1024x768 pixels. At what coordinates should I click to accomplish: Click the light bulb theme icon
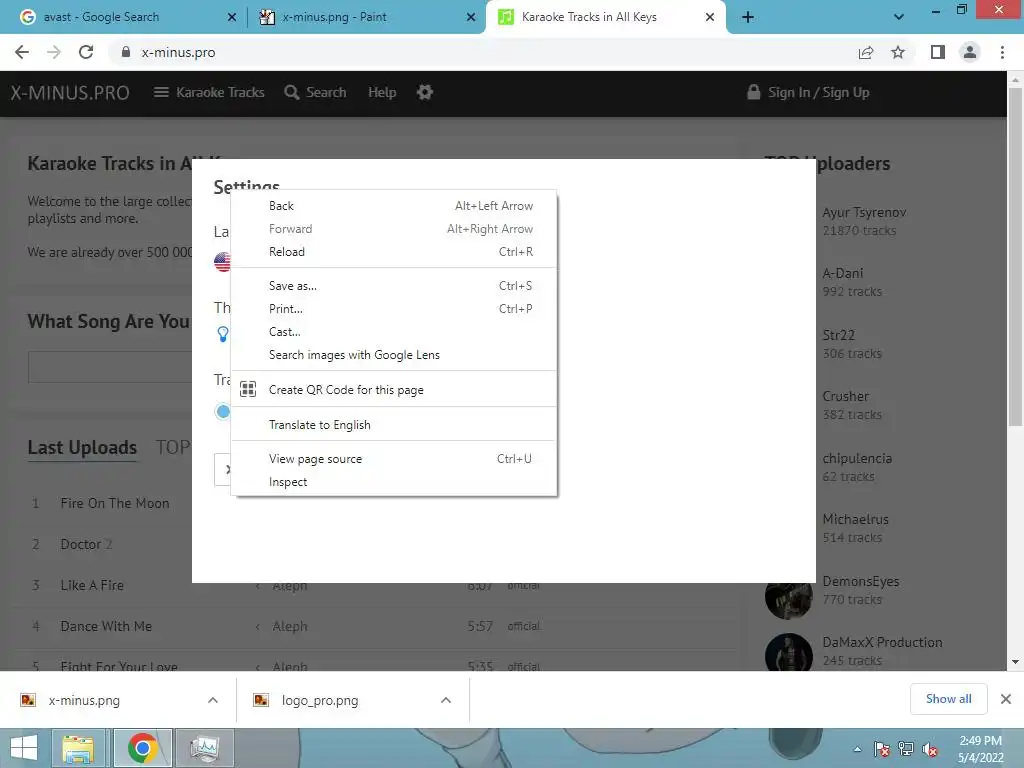pos(223,334)
